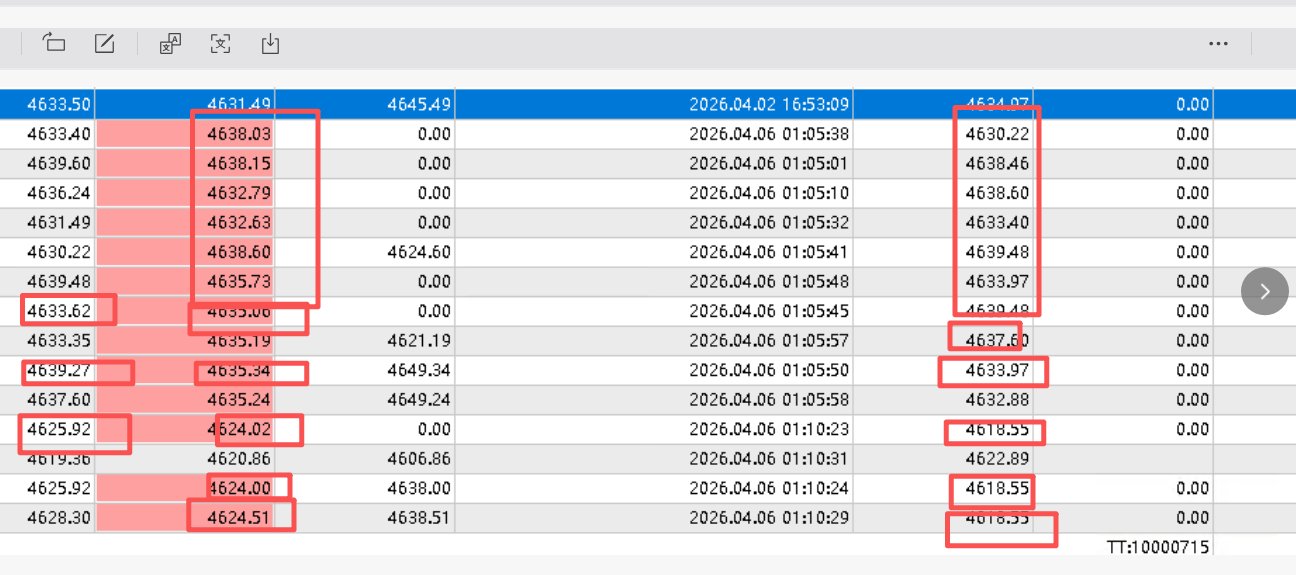Go to next image with chevron arrow
Screen dimensions: 1296x575
[x=1265, y=291]
